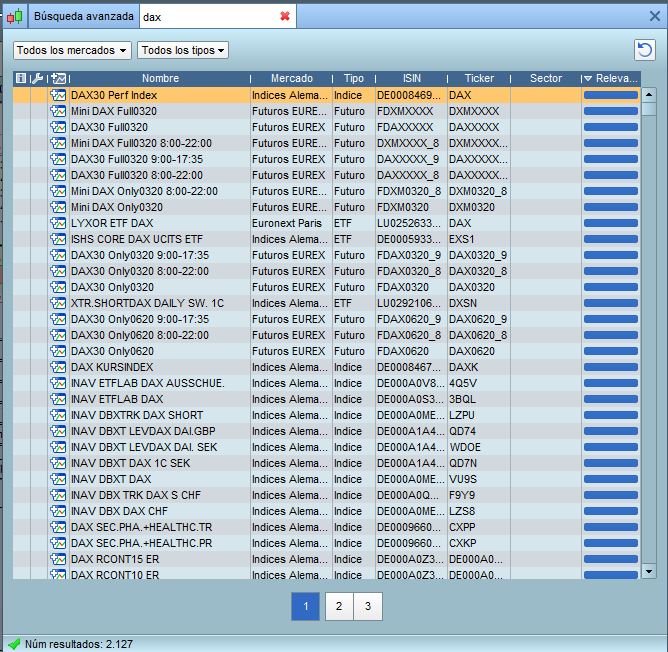Viewport: 668px width, 652px height.
Task: Open chart icon for DAX30 Only0320 8:00-22:00
Action: (x=58, y=271)
